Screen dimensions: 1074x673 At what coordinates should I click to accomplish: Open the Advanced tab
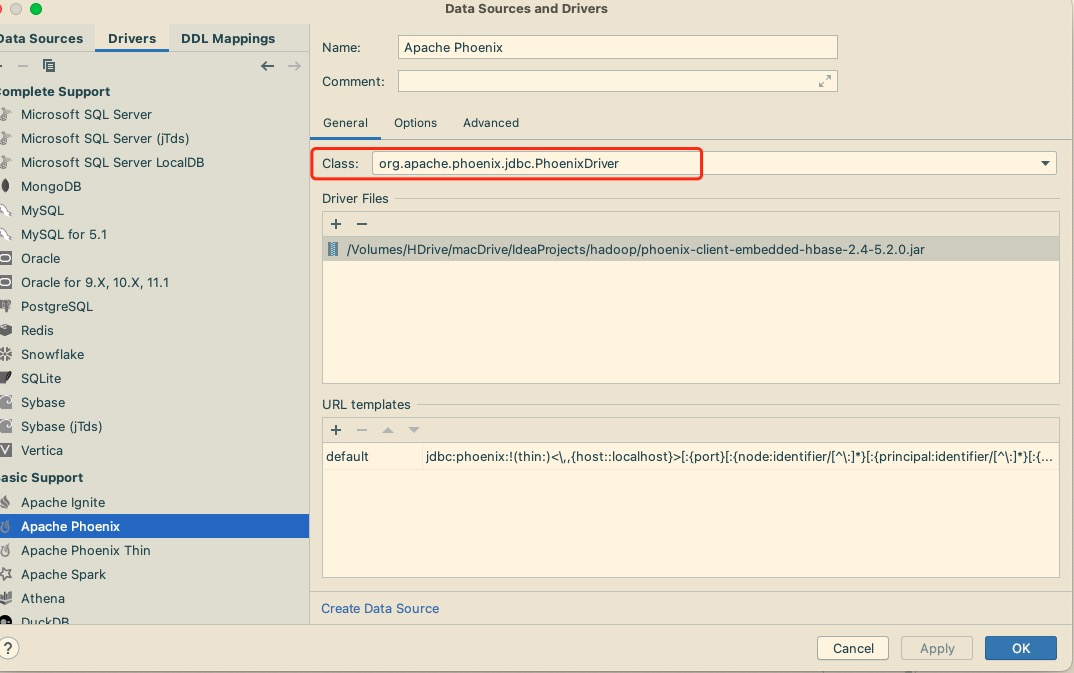point(491,123)
